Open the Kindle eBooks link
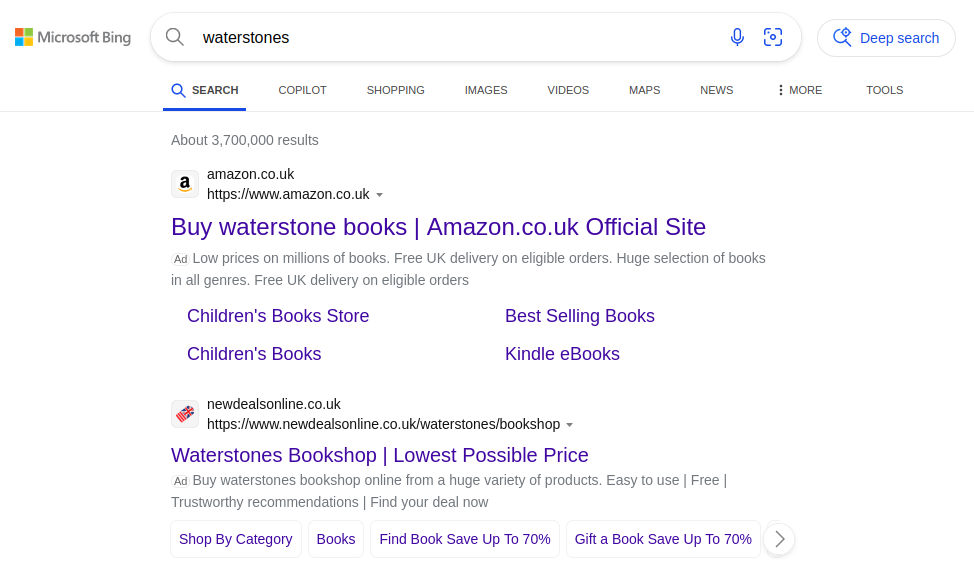This screenshot has width=974, height=566. 562,354
